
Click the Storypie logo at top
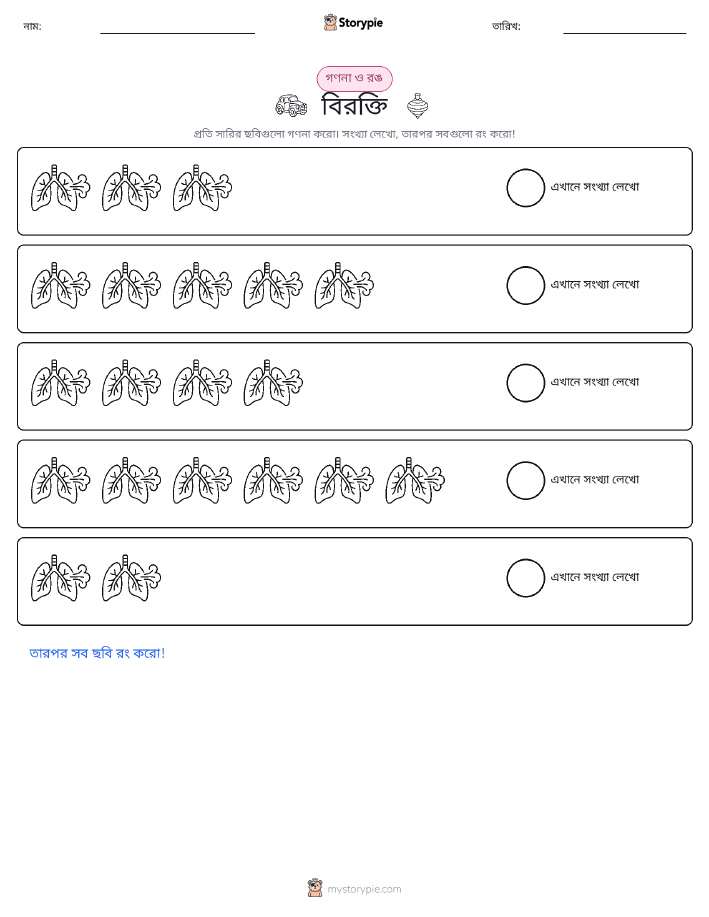pos(353,23)
